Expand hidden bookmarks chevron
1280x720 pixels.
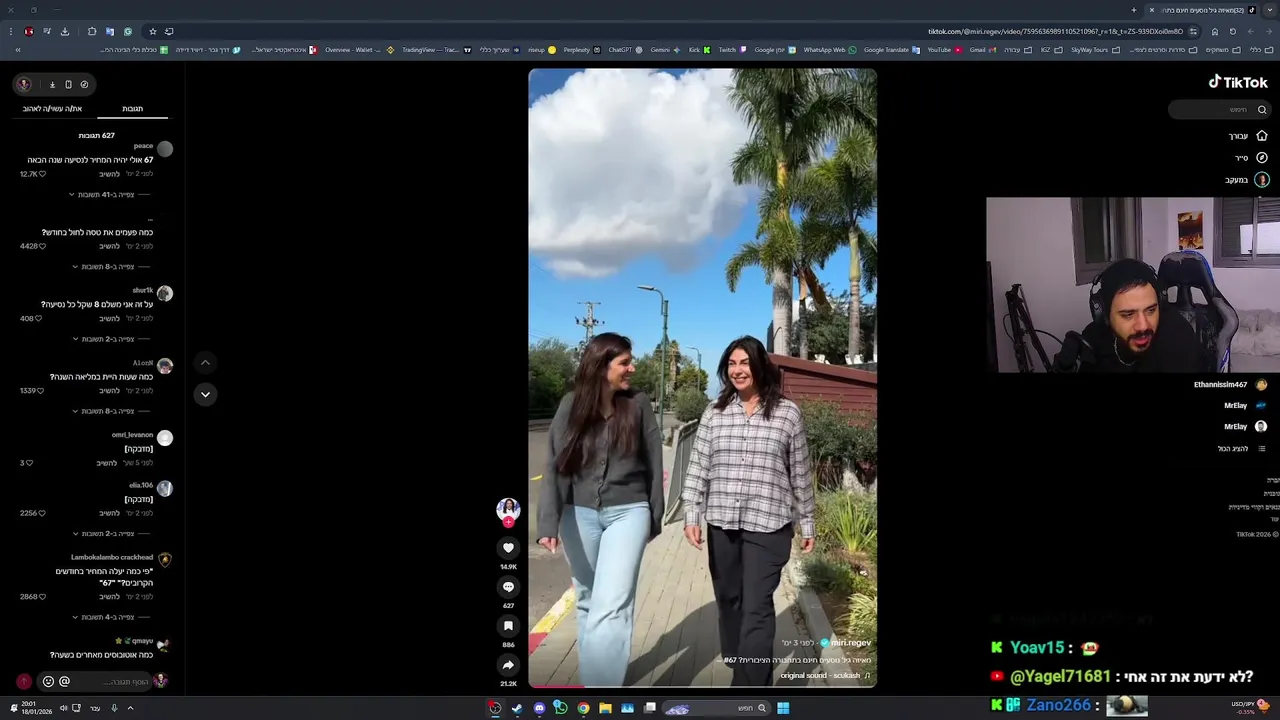(x=17, y=49)
